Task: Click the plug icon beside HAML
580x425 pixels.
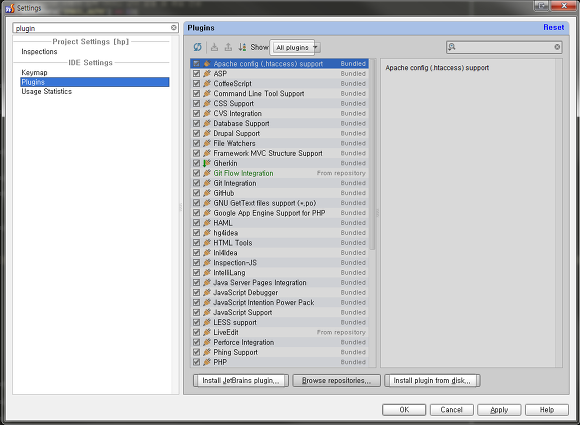Action: 207,223
